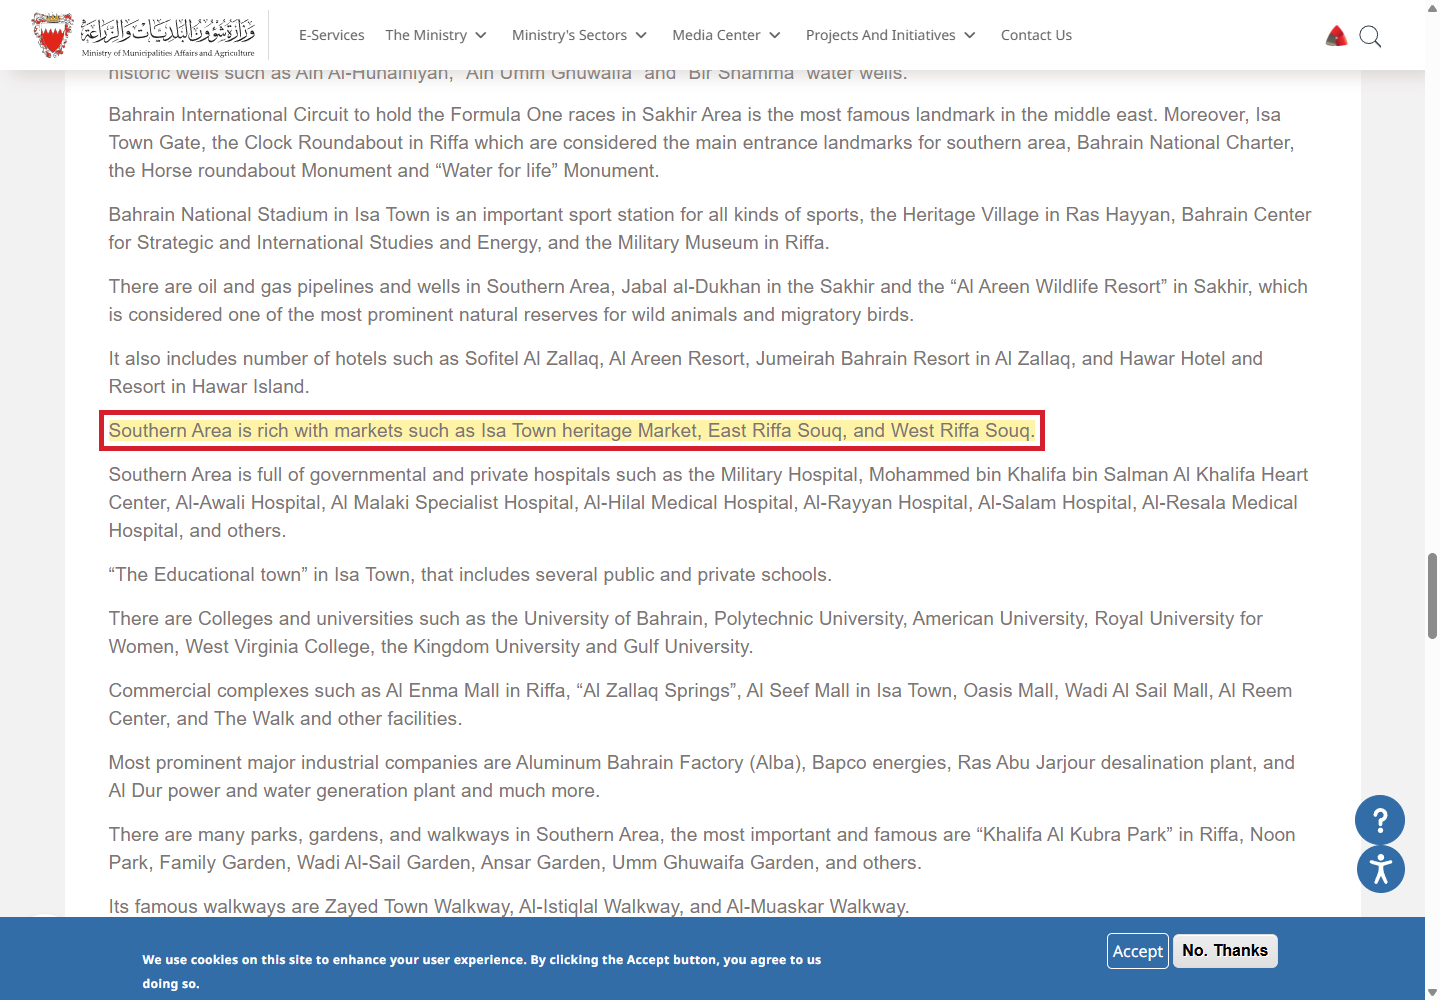Click the paragraph starting "Southern Area is full of governmental"
This screenshot has height=1000, width=1440.
tap(708, 502)
